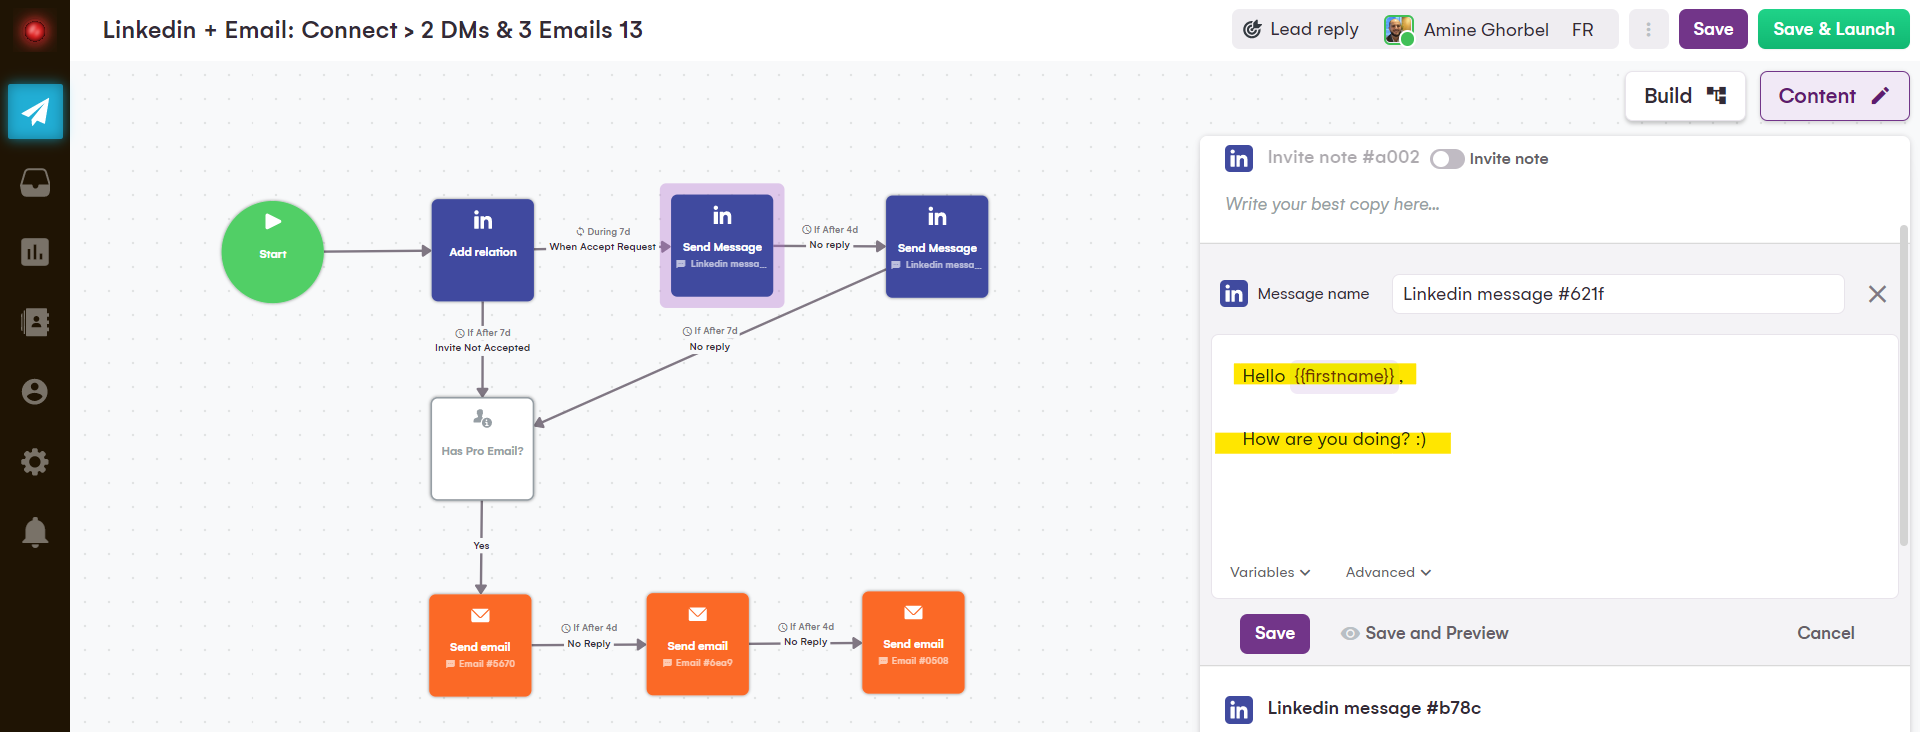The width and height of the screenshot is (1920, 732).
Task: Open the notifications bell icon
Action: [x=35, y=532]
